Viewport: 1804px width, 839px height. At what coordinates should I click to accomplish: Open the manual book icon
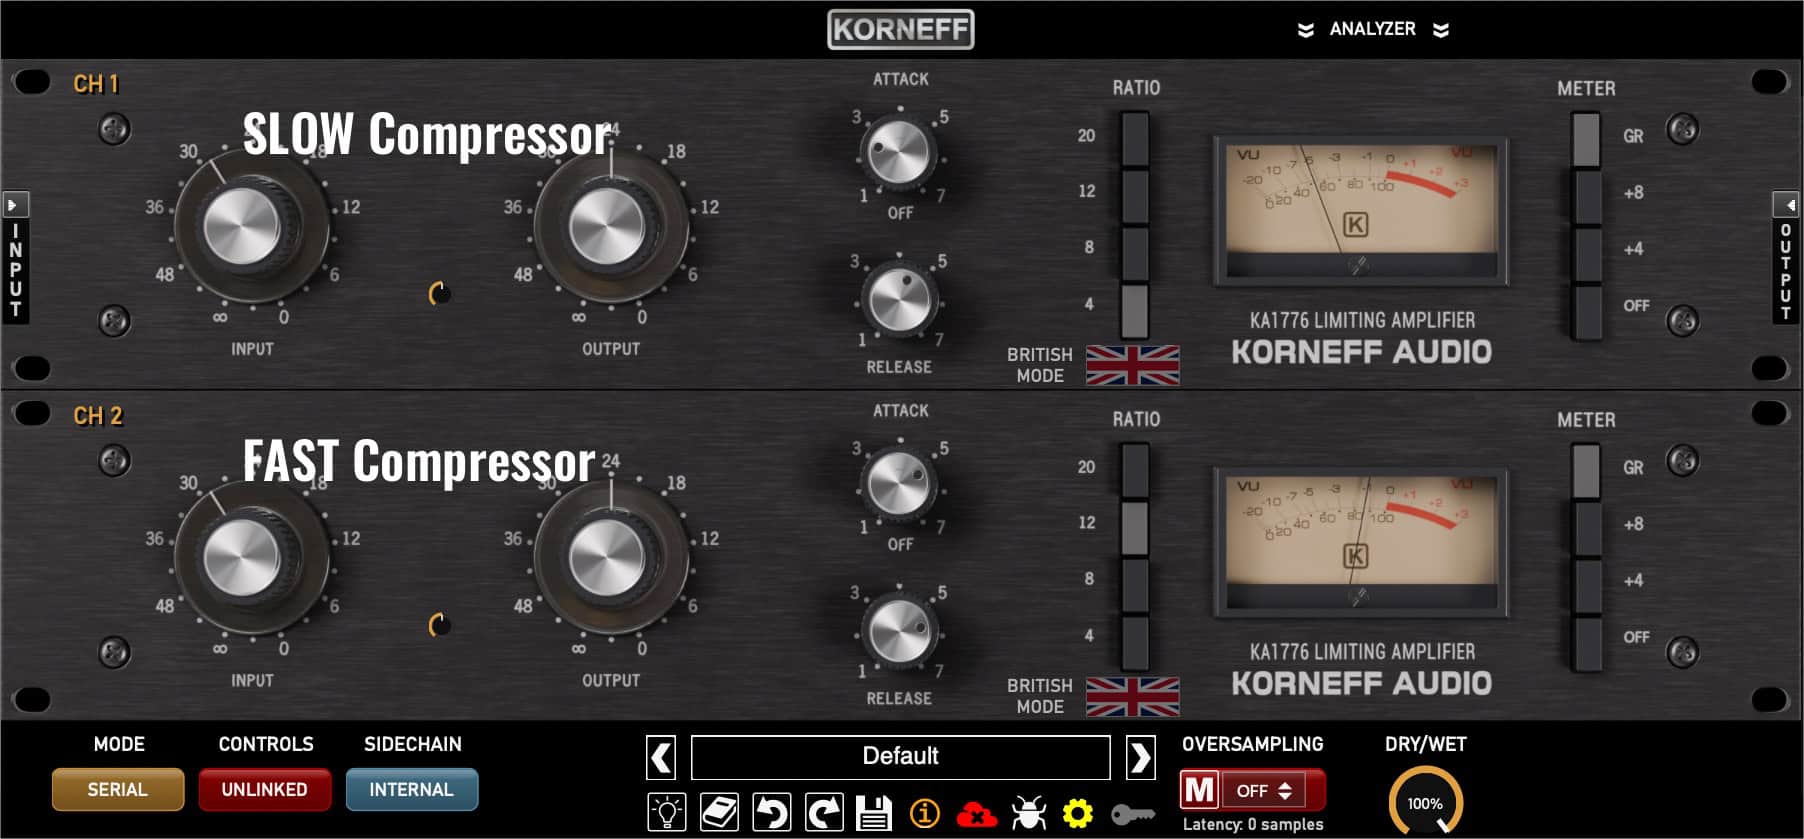pyautogui.click(x=719, y=812)
